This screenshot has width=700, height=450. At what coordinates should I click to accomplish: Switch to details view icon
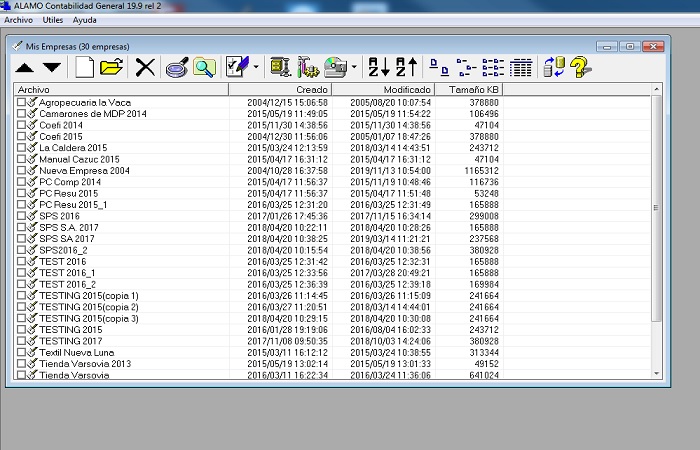coord(521,67)
